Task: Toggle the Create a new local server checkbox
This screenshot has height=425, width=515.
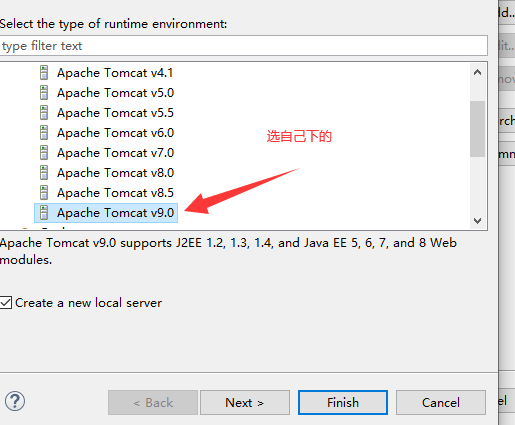Action: [x=6, y=303]
